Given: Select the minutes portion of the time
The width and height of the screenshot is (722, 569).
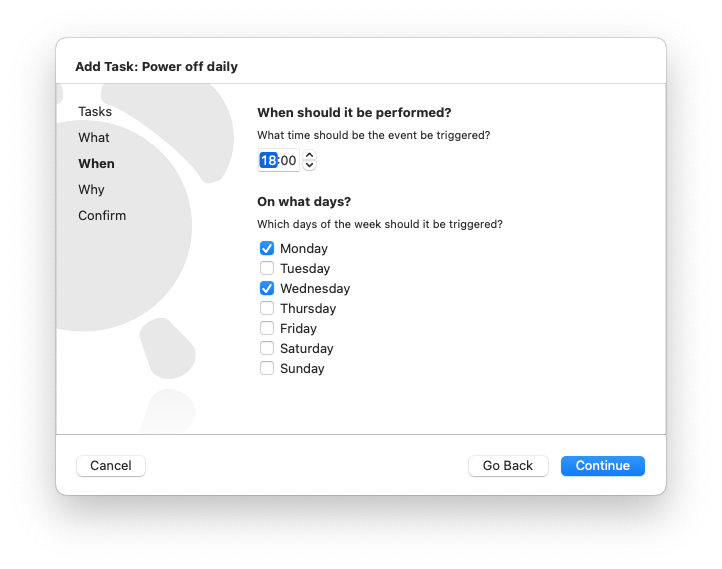Looking at the screenshot, I should point(288,160).
